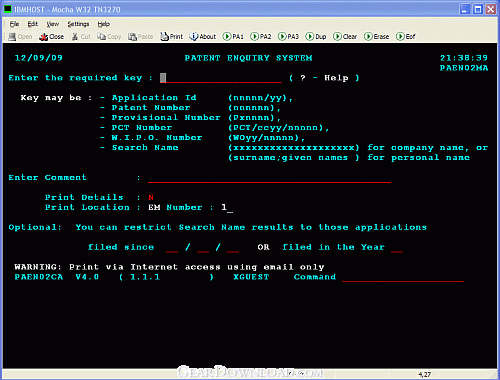Click the (WOyy/nnnnn) format text
Image resolution: width=500 pixels, height=380 pixels.
coord(266,138)
